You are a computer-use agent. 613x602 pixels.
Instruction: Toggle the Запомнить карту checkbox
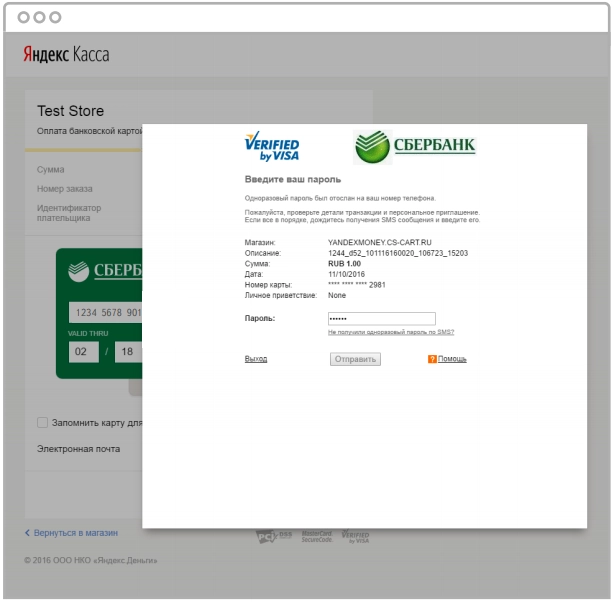42,423
